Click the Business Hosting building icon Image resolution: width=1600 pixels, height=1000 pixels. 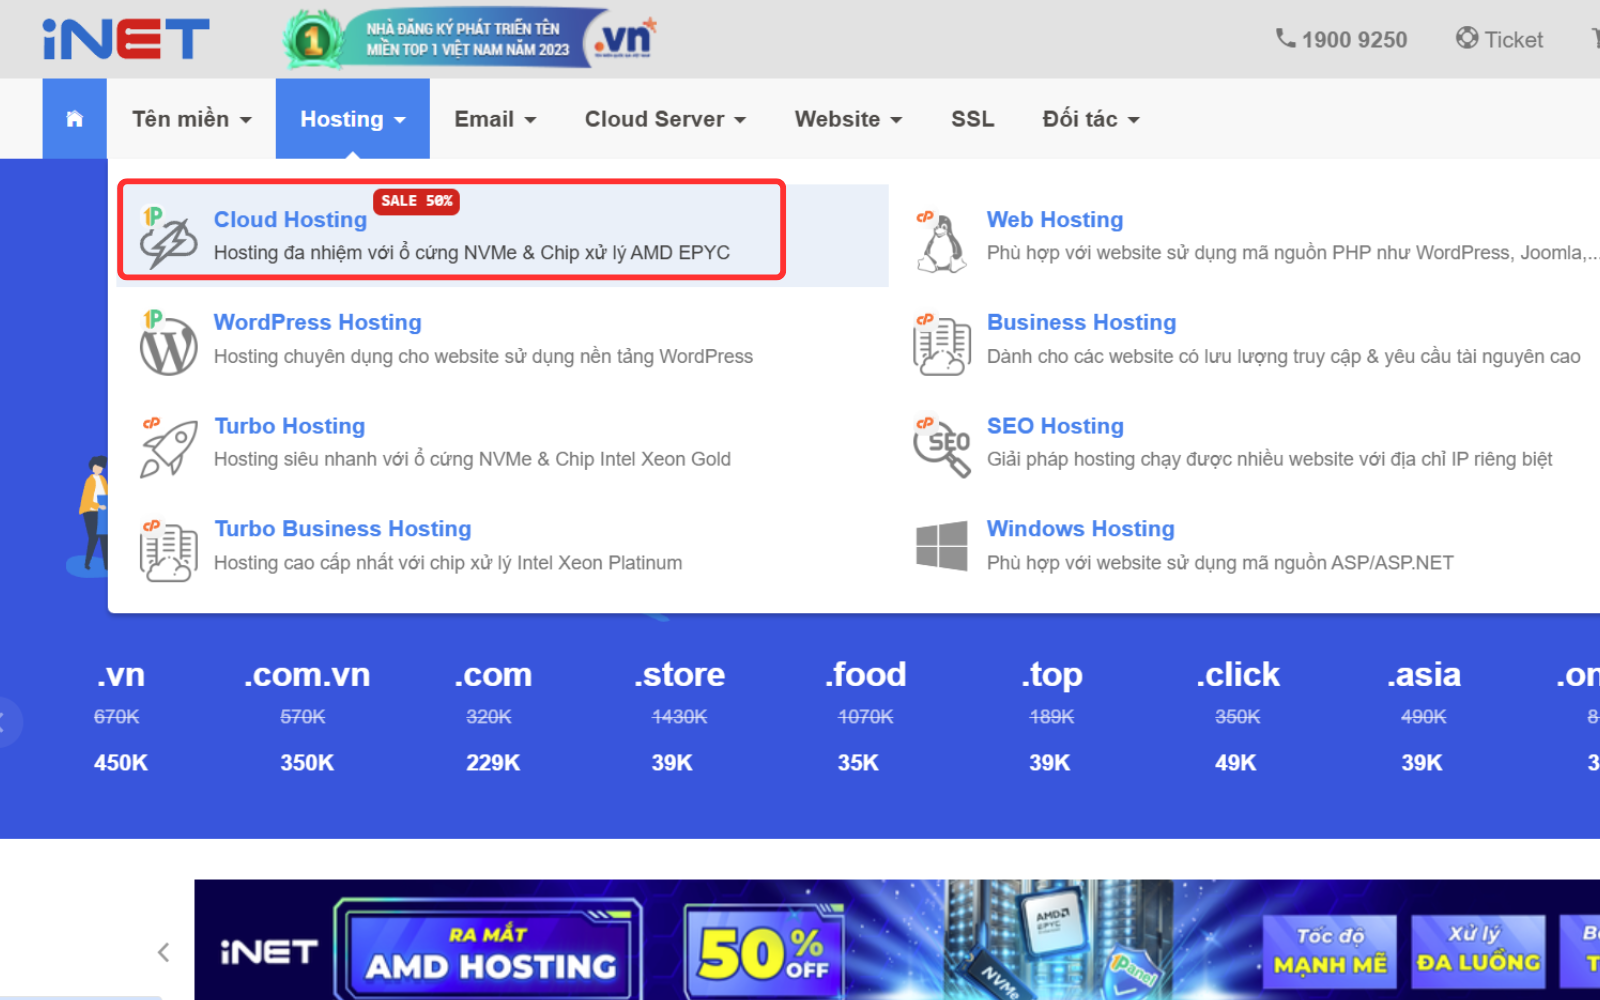pyautogui.click(x=941, y=344)
